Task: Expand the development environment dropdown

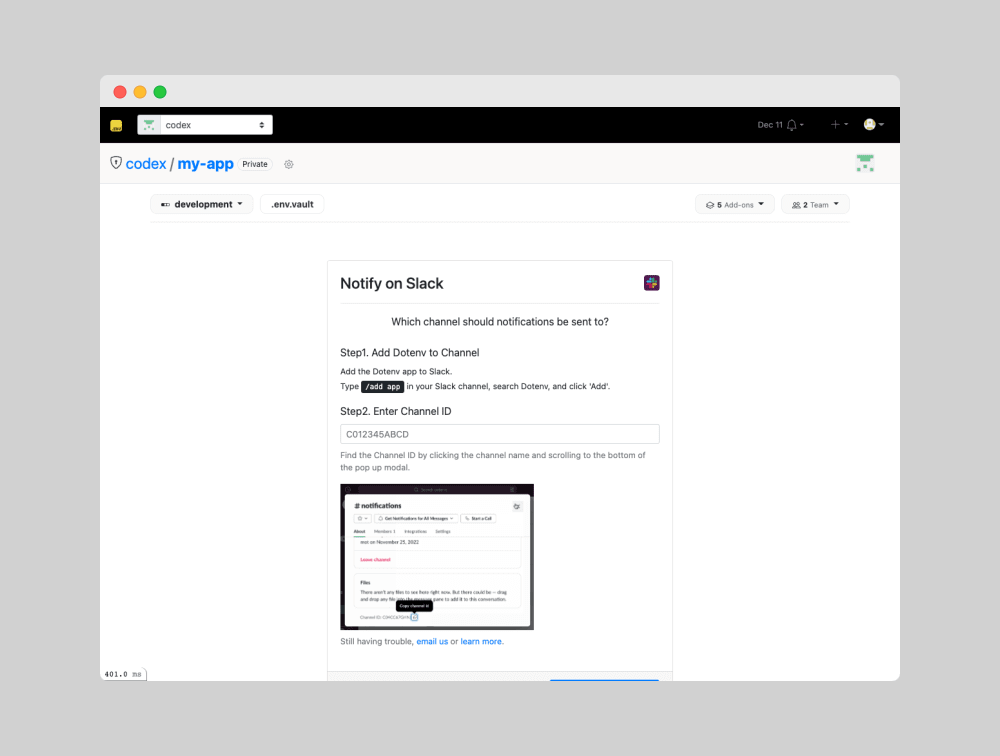Action: 202,205
